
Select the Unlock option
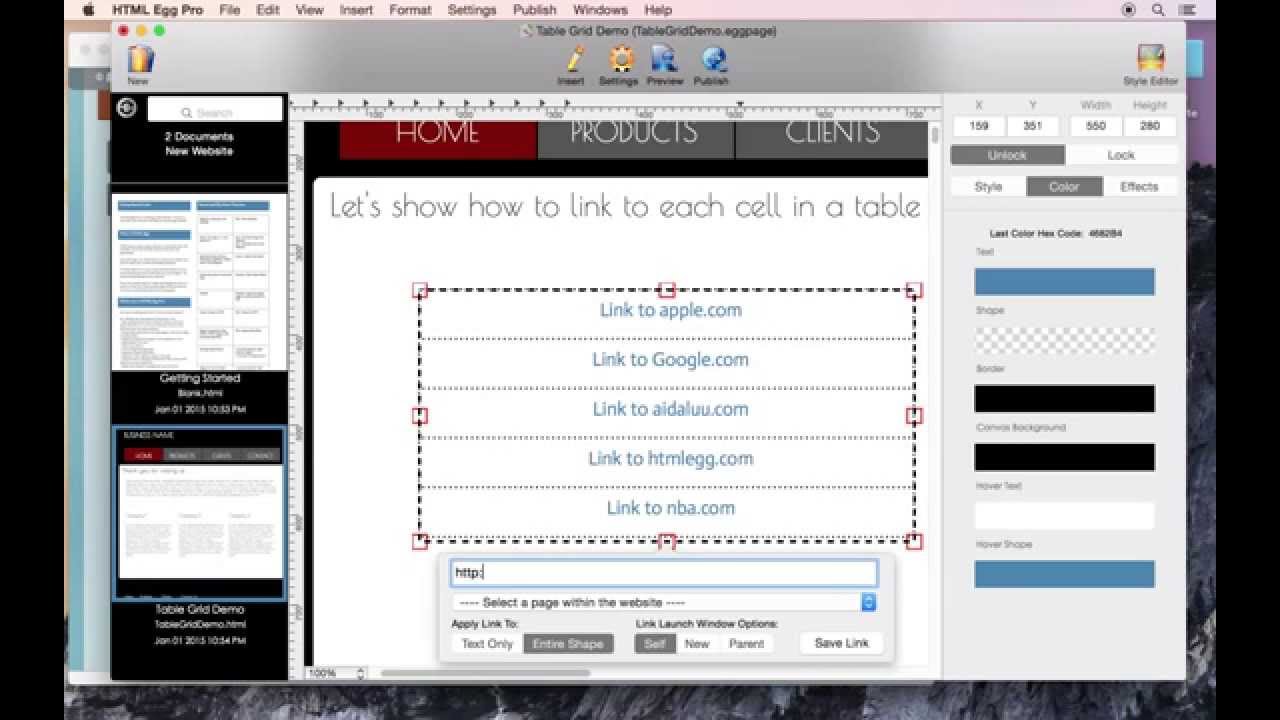[x=1007, y=155]
